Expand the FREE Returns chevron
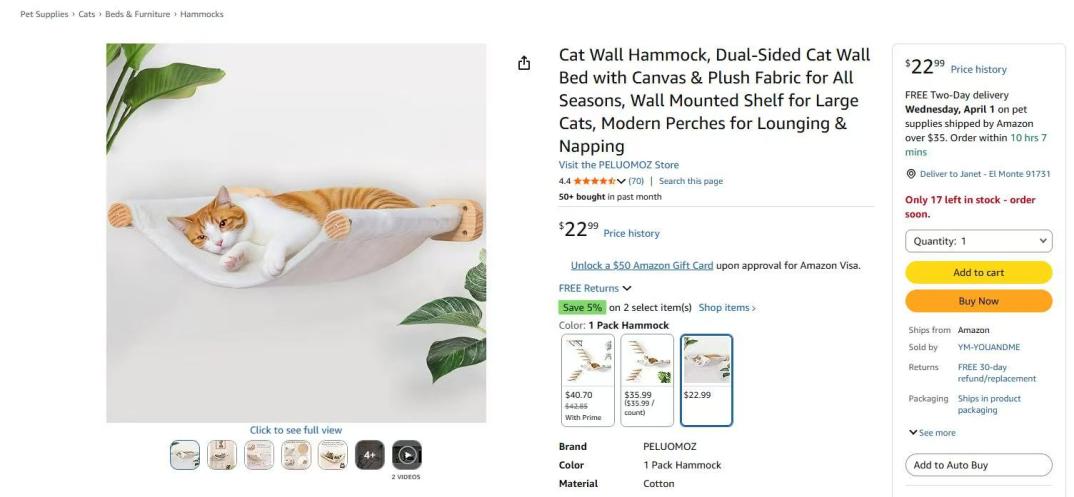The width and height of the screenshot is (1074, 497). (x=627, y=288)
